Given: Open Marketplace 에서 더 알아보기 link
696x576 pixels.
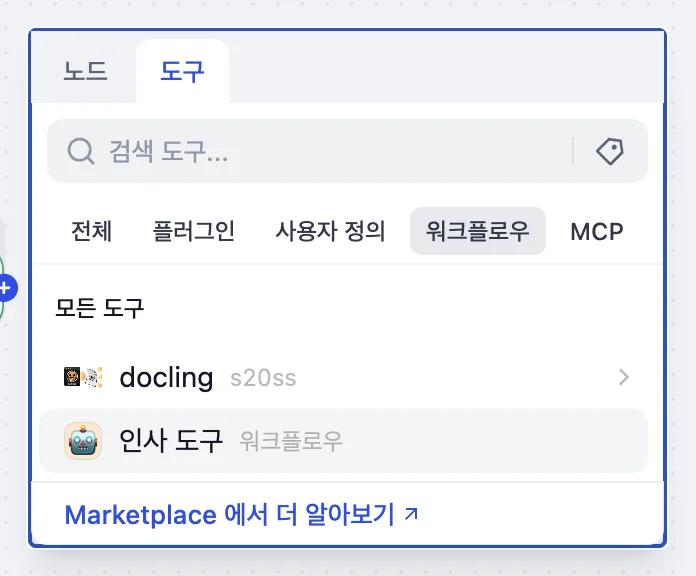Looking at the screenshot, I should [x=231, y=515].
